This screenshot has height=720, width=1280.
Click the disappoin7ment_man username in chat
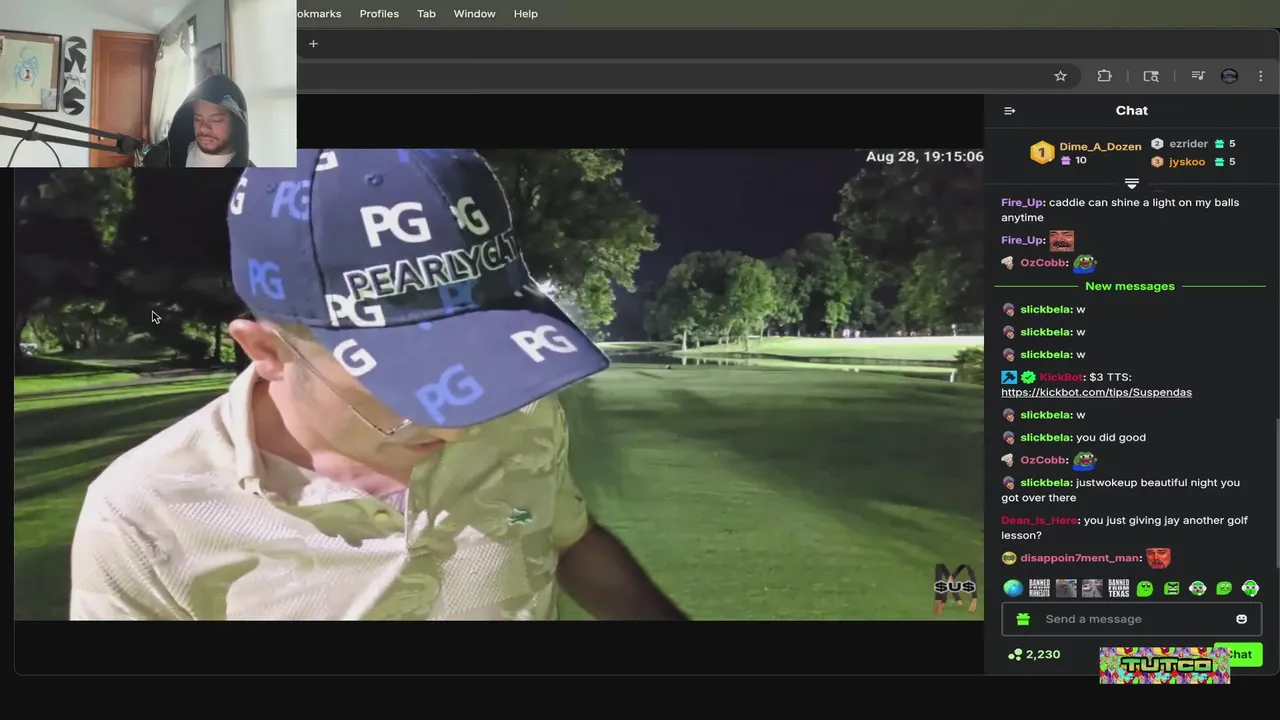click(x=1080, y=558)
